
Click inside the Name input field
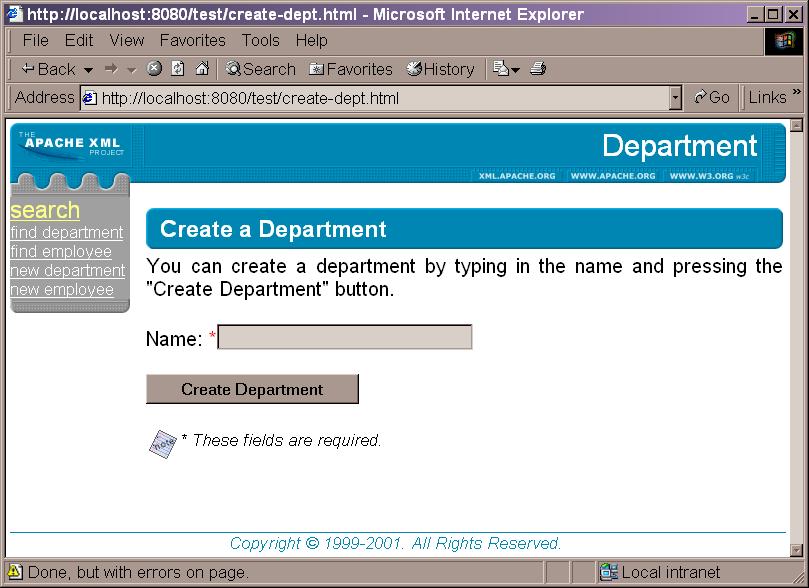click(345, 337)
